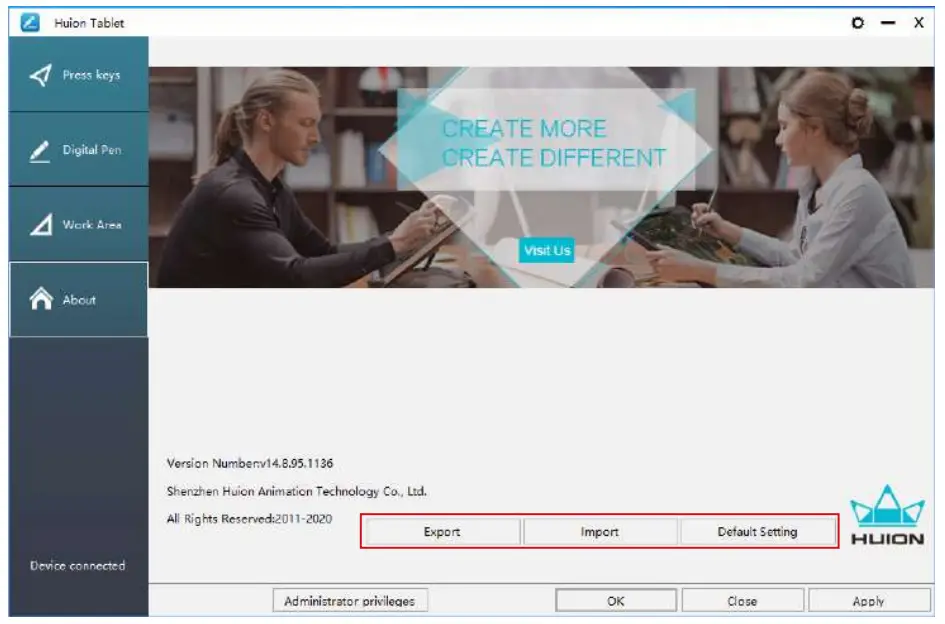Open the Press keys tab
945x624 pixels.
(x=78, y=75)
